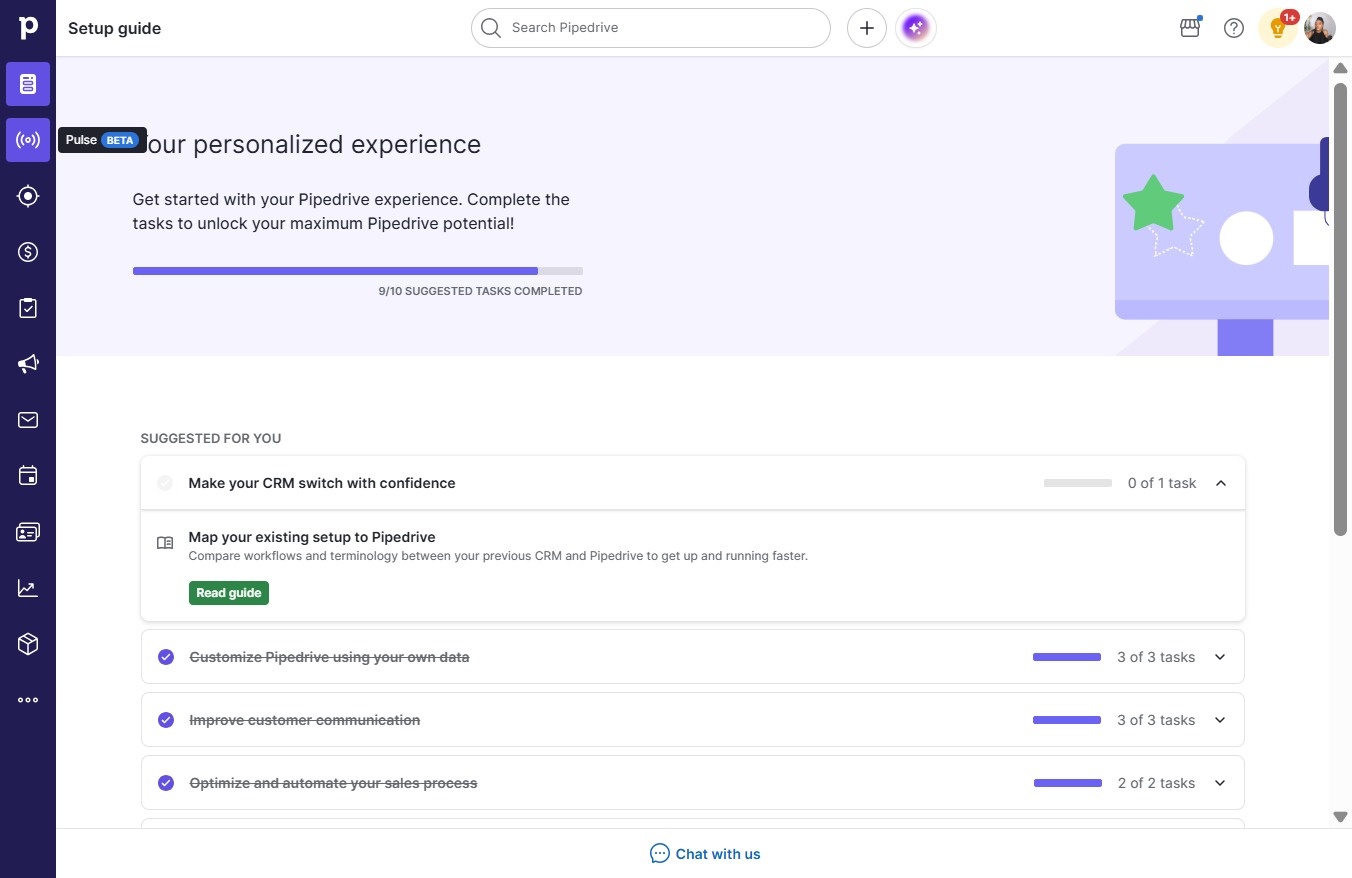The height and width of the screenshot is (878, 1352).
Task: Click the Customize Pipedrive using your own data title
Action: pyautogui.click(x=329, y=657)
